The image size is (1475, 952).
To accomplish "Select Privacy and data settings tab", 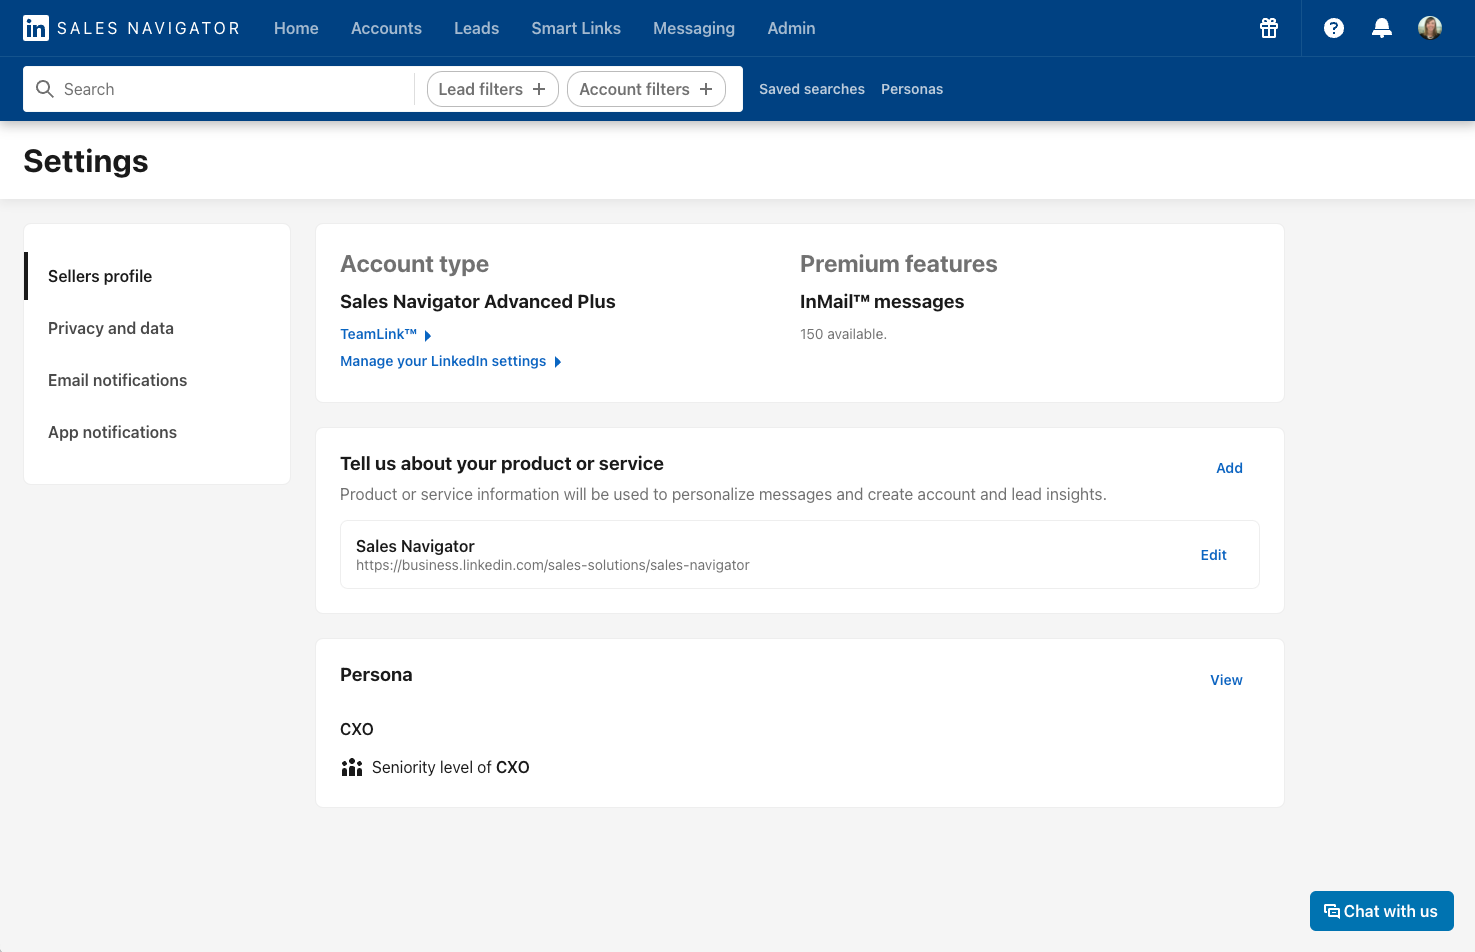I will click(x=157, y=328).
